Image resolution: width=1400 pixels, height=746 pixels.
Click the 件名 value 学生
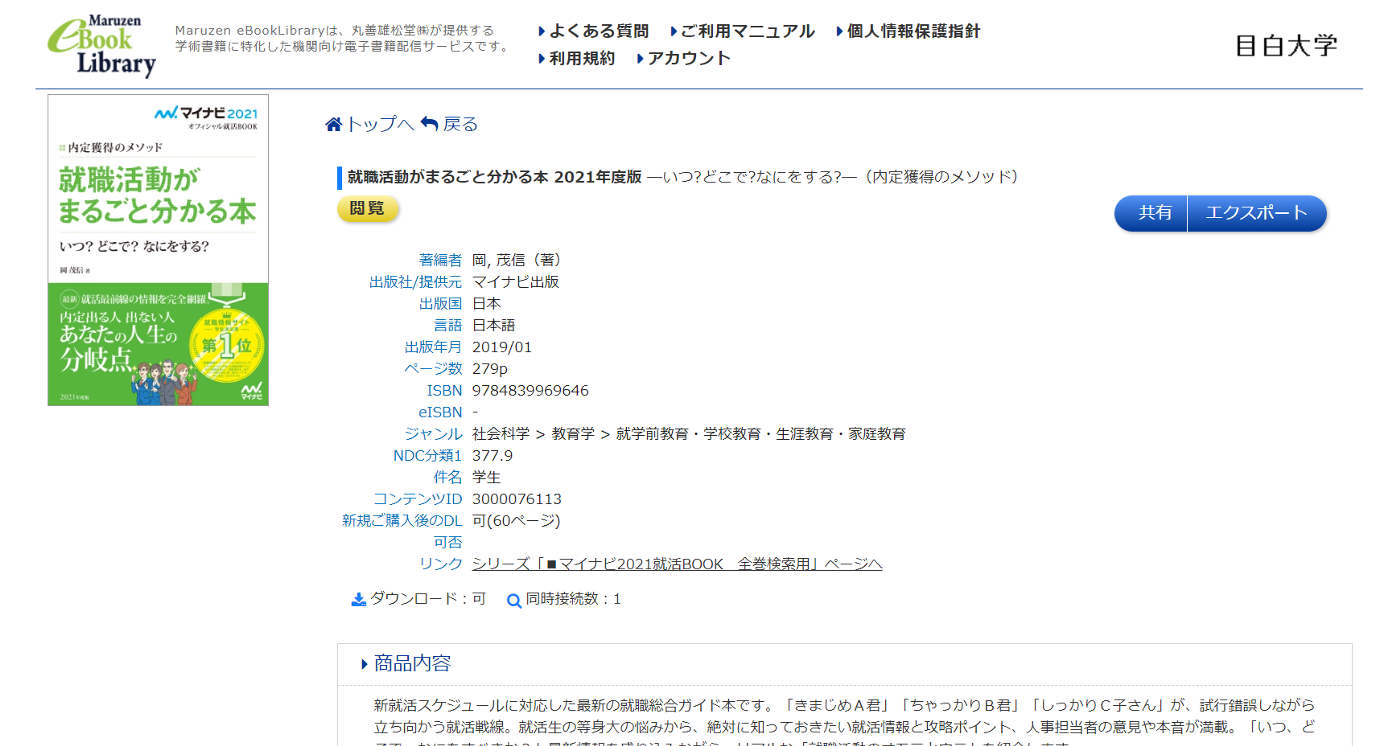[x=487, y=477]
